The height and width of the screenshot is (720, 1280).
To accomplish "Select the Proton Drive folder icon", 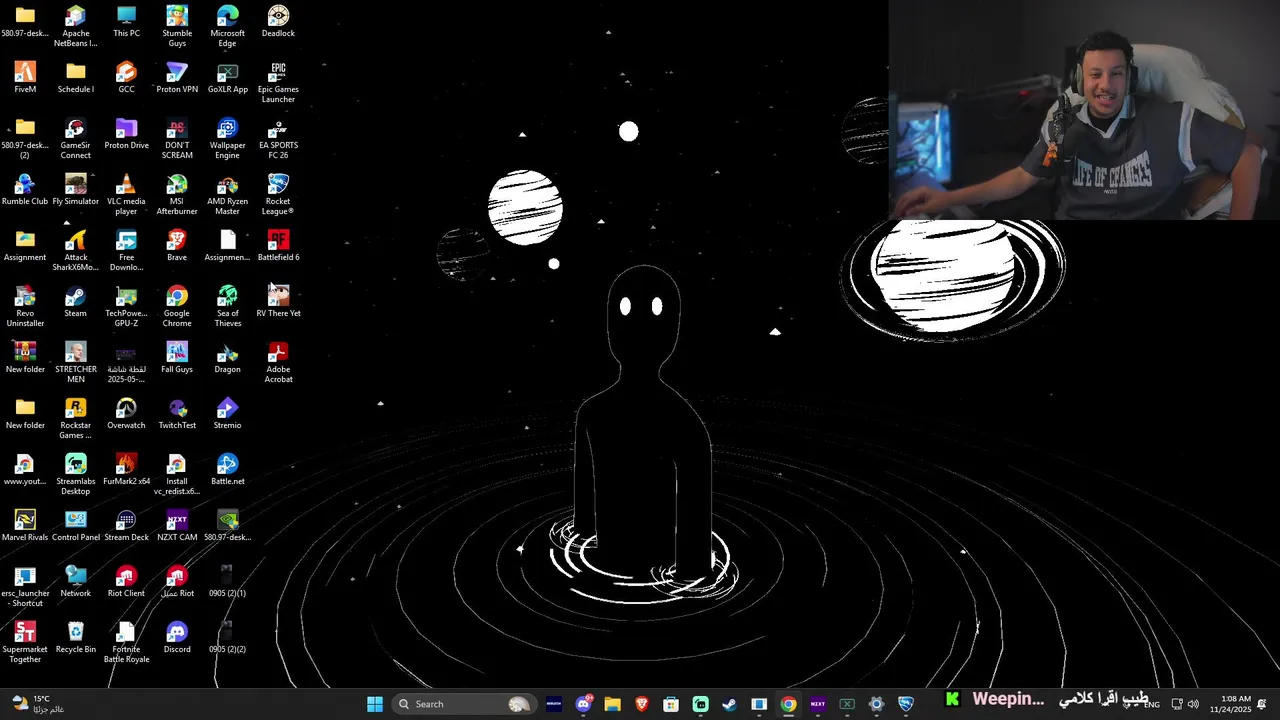I will tap(126, 133).
